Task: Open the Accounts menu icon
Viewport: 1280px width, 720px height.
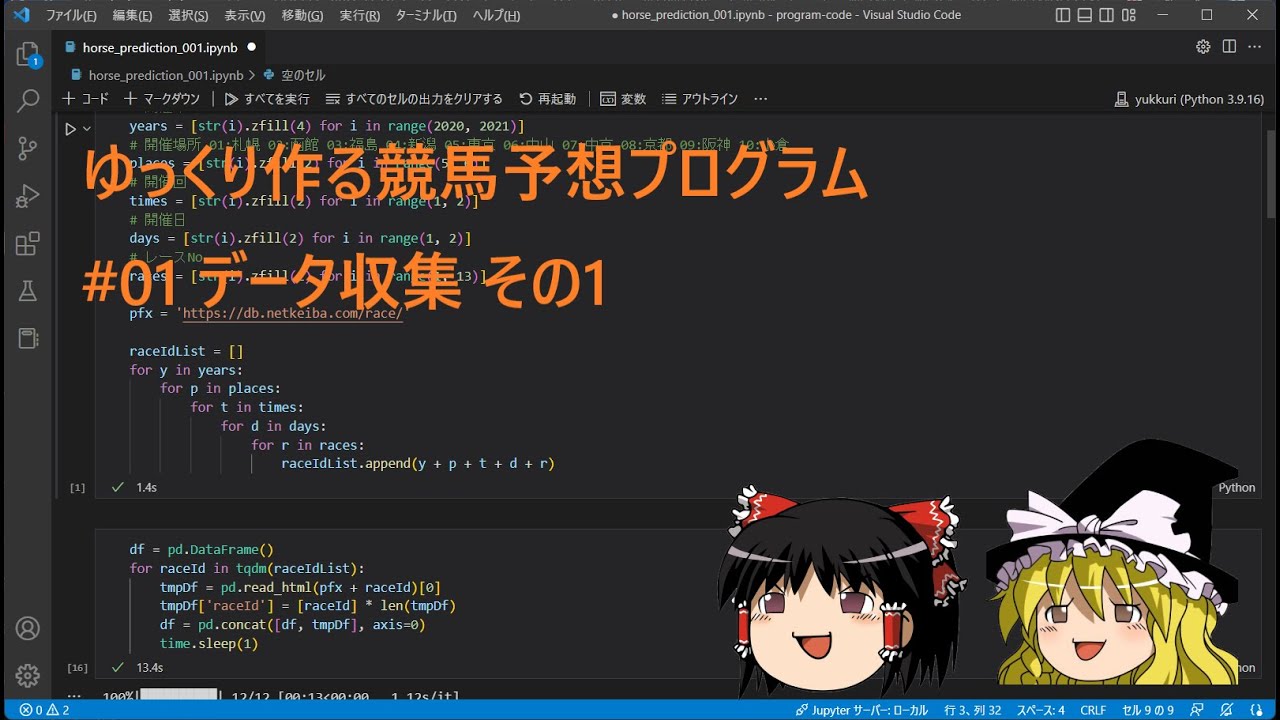Action: pos(27,628)
